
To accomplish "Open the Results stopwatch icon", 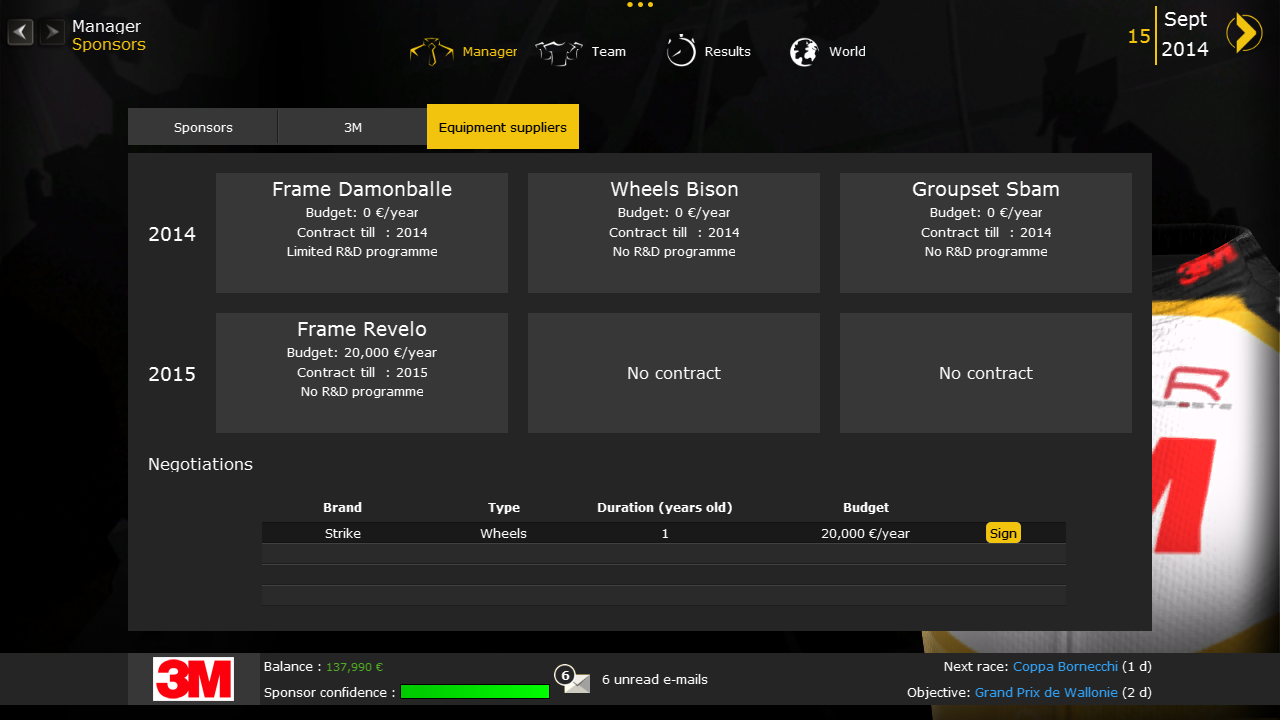I will coord(681,51).
